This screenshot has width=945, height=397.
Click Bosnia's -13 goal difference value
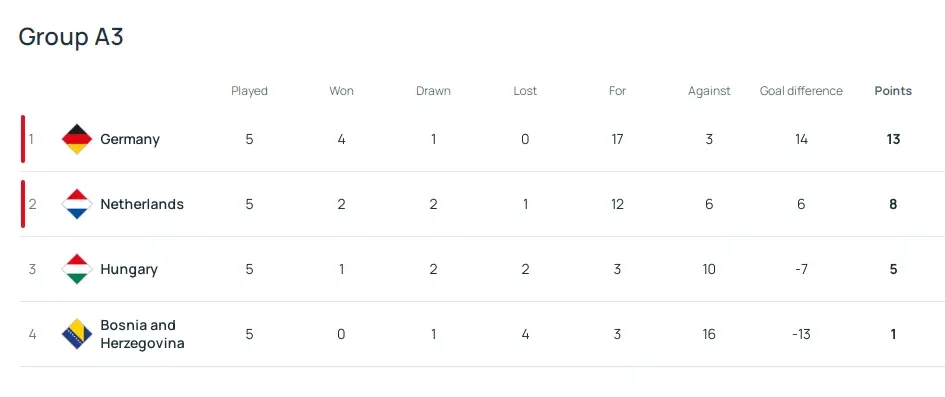[x=801, y=334]
